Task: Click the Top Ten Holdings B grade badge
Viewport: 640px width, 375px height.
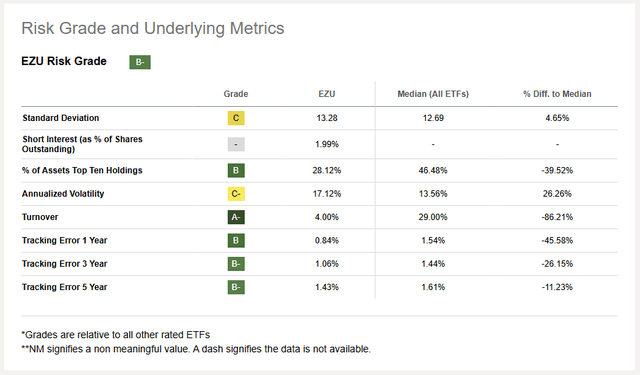Action: coord(236,170)
